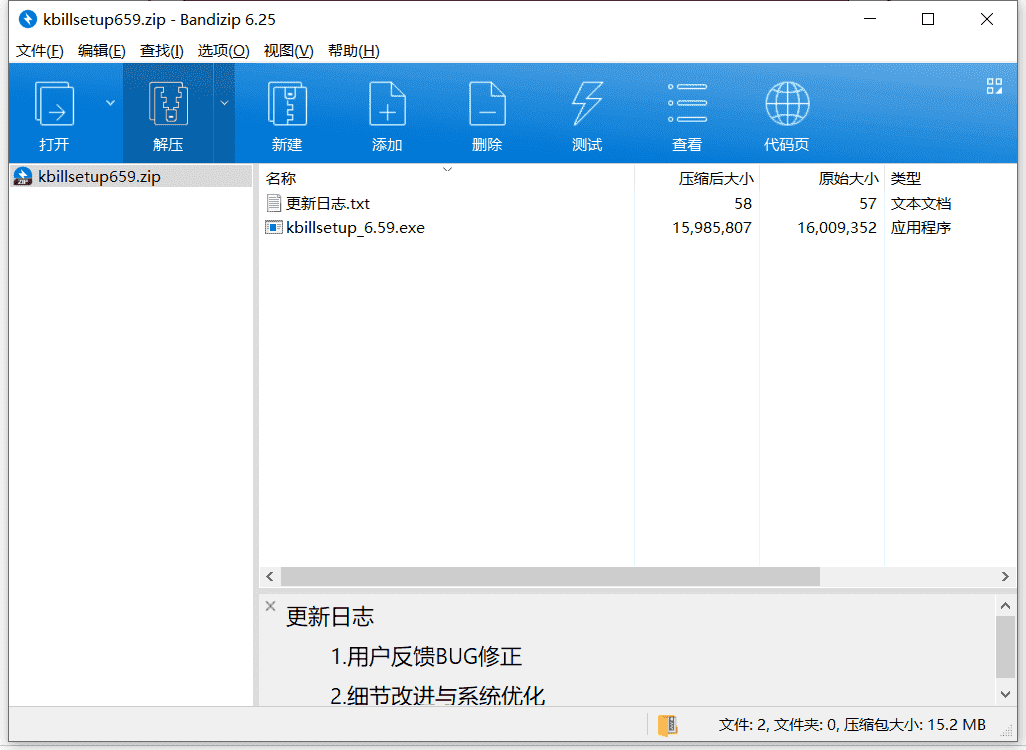Sort by the 压缩后大小 column header
Viewport: 1026px width, 750px height.
click(x=697, y=178)
